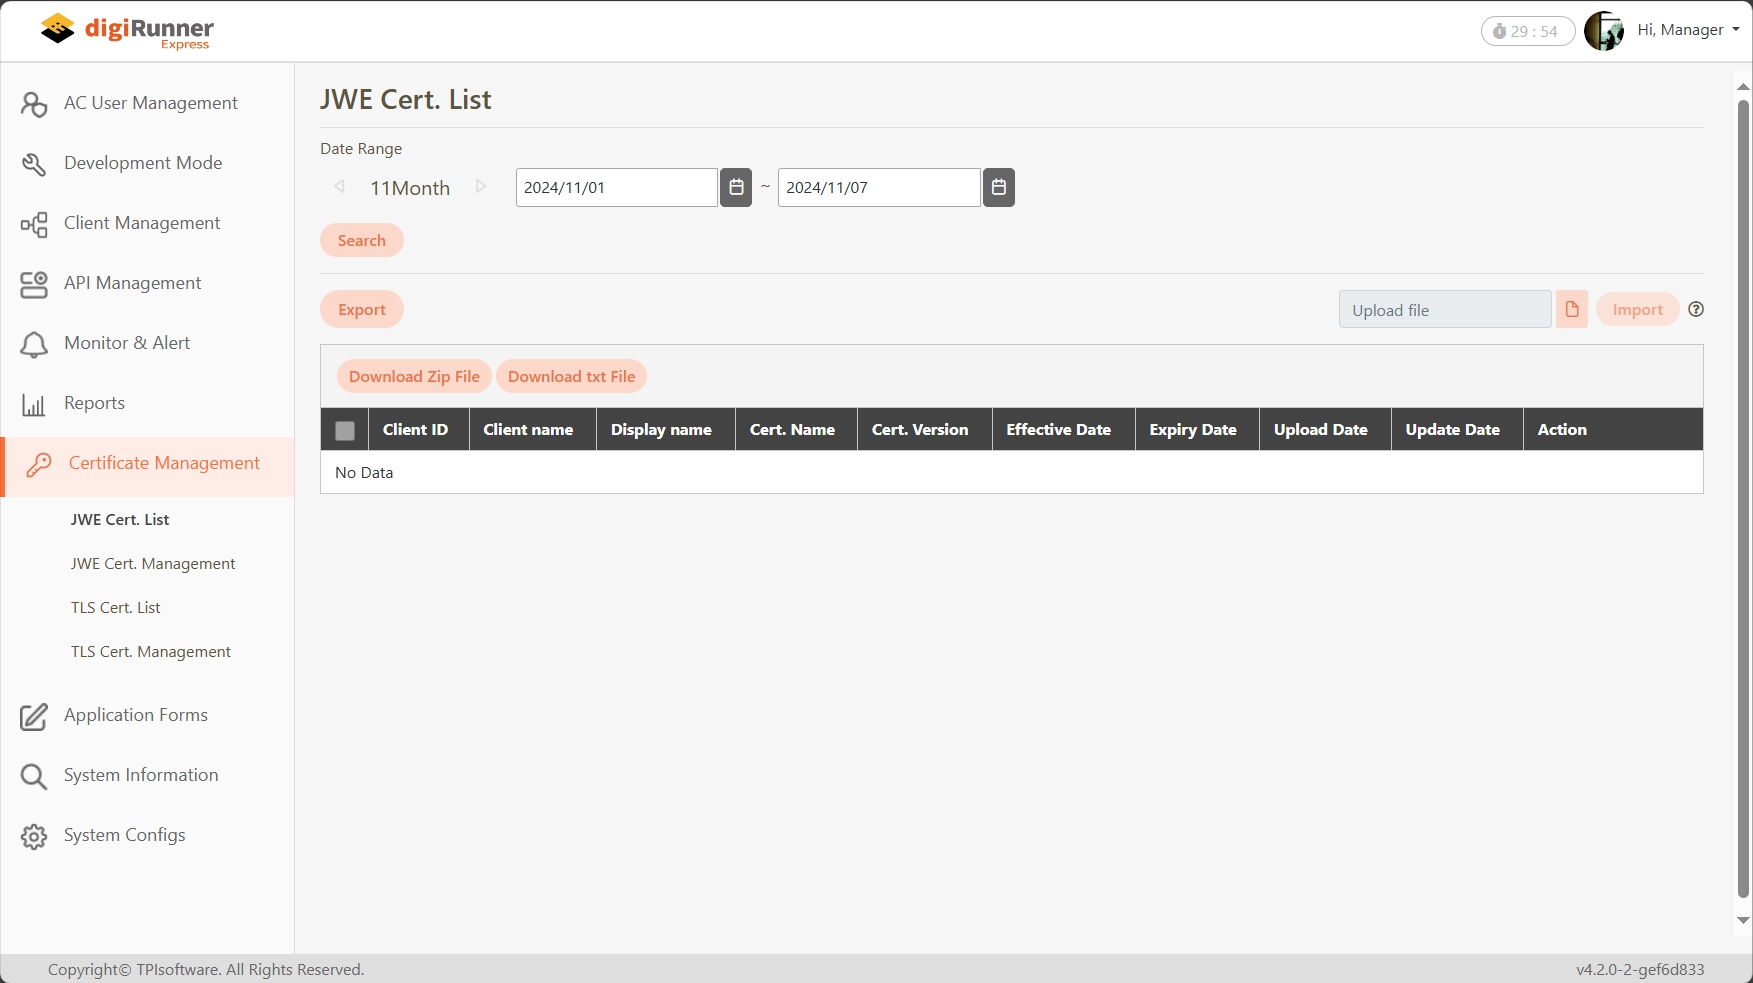Expand the System Configs menu
Viewport: 1753px width, 983px height.
tap(124, 835)
